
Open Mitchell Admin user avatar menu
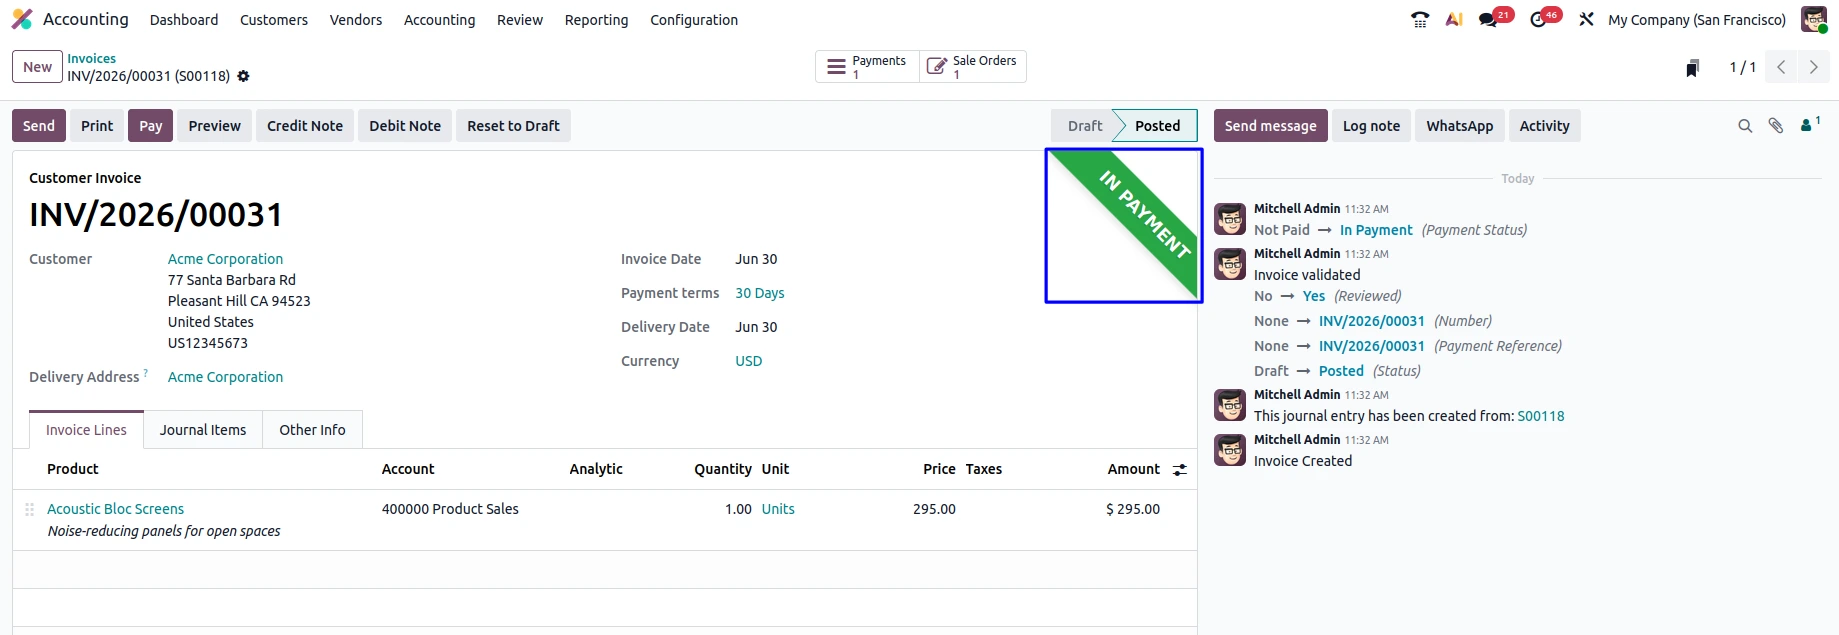tap(1814, 19)
